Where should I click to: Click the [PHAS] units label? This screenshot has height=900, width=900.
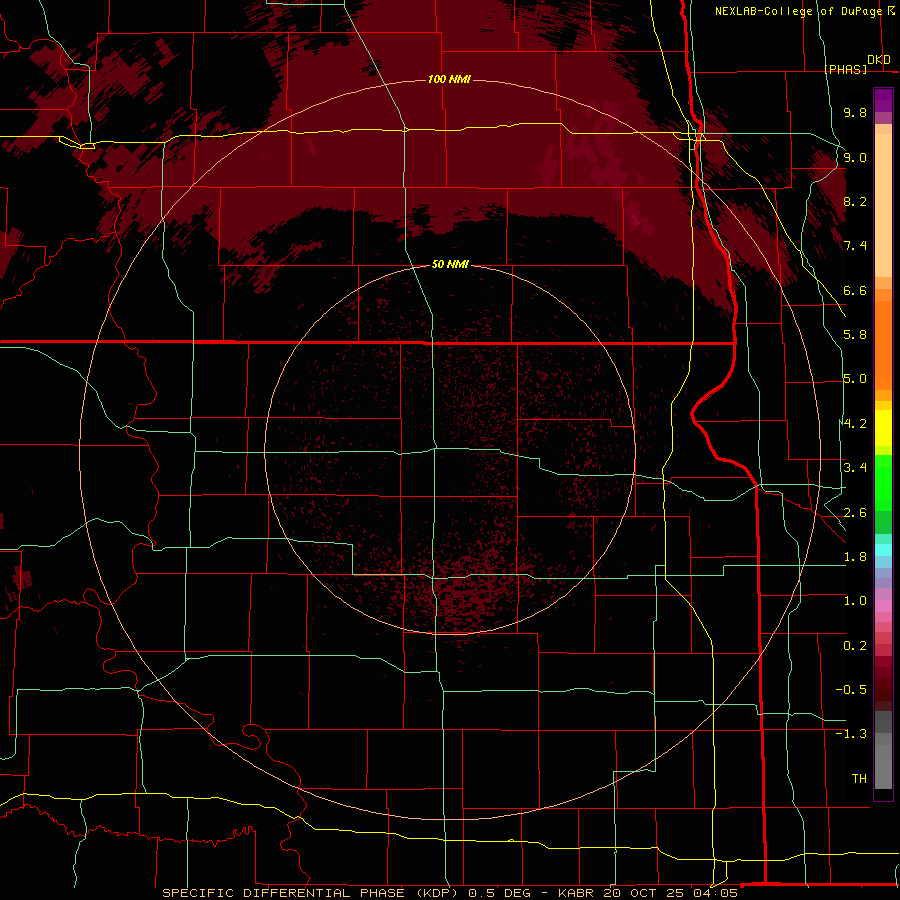pyautogui.click(x=846, y=69)
